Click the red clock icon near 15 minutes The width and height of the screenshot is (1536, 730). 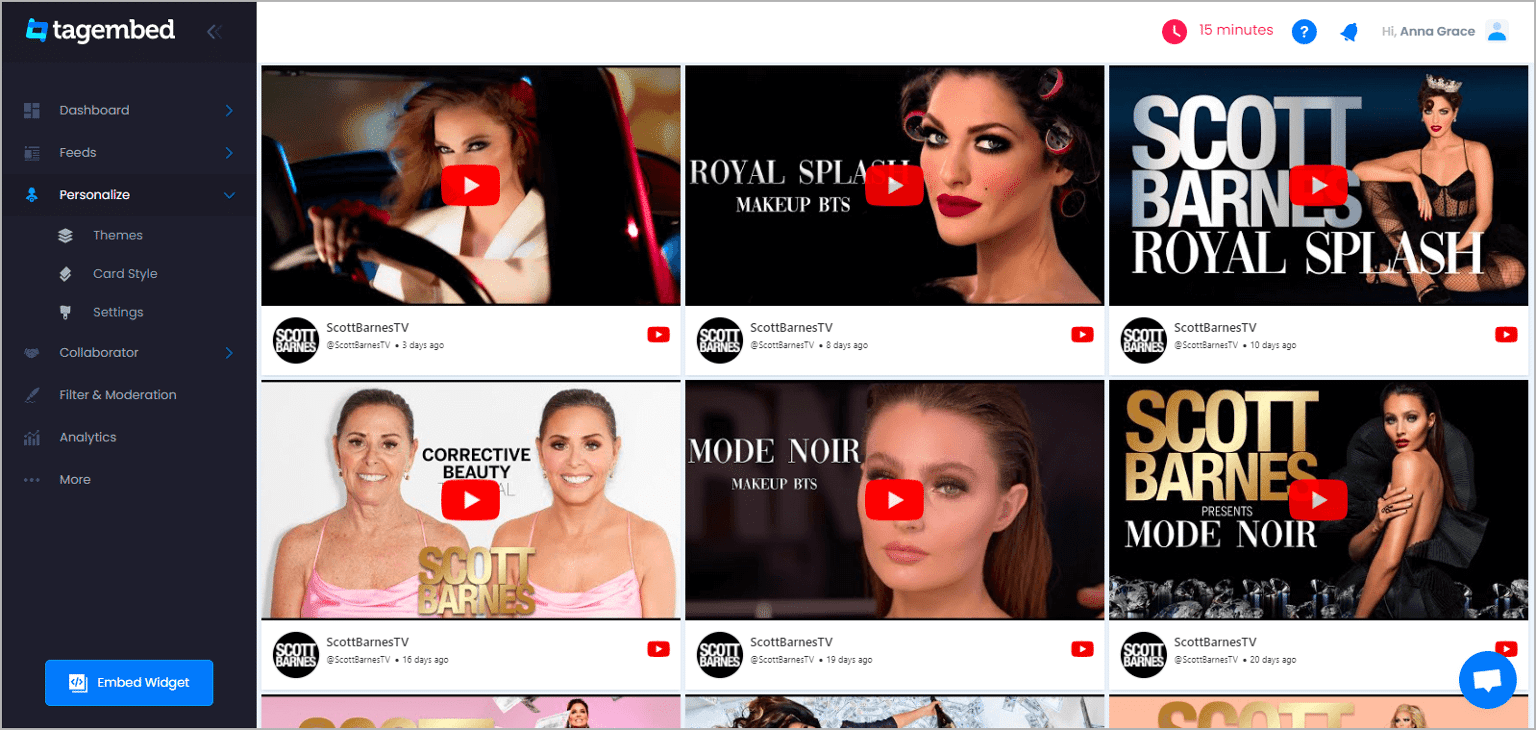[x=1174, y=31]
